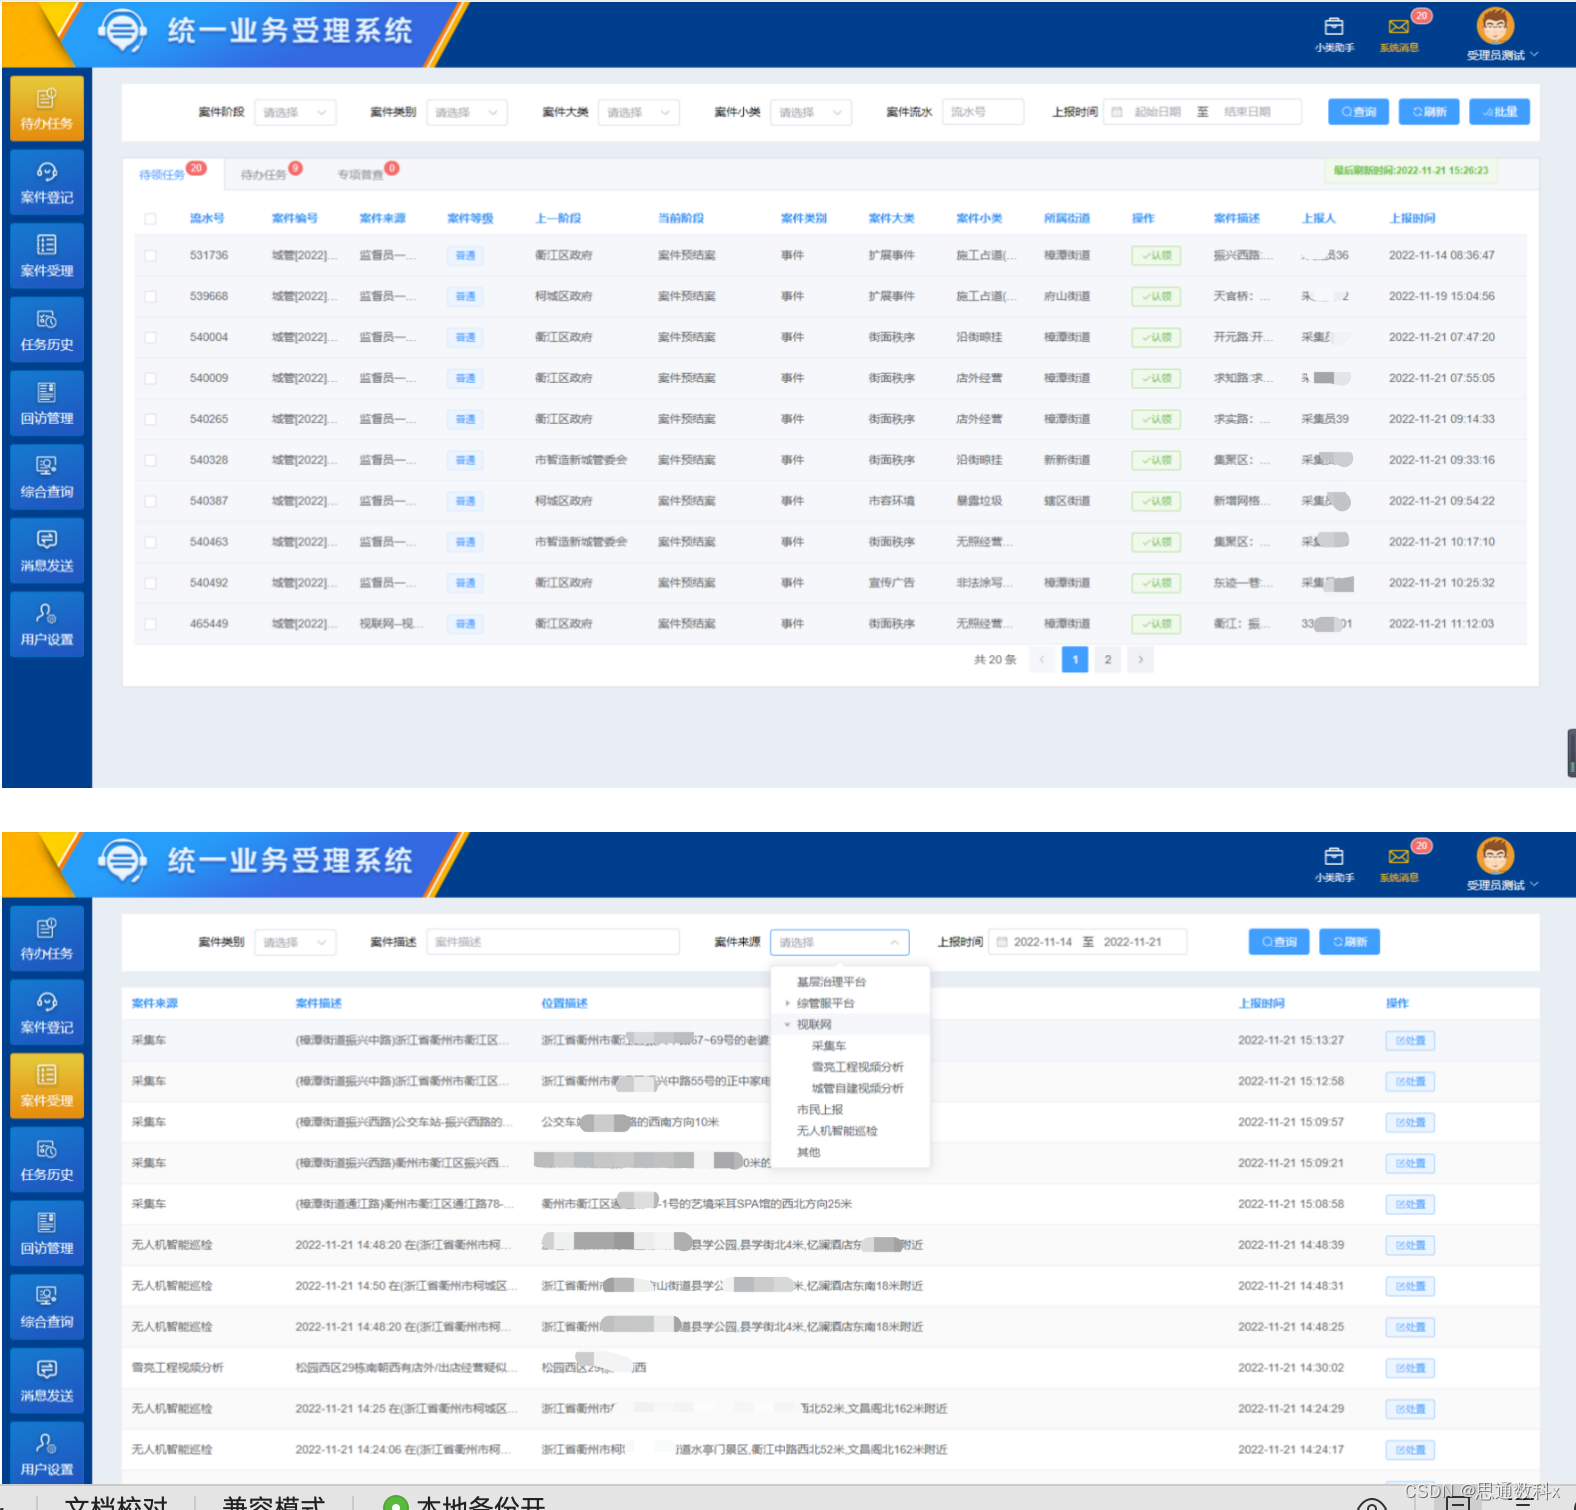Click the calendar icon beside 2022-11-14 date
The image size is (1576, 1510).
point(1002,942)
